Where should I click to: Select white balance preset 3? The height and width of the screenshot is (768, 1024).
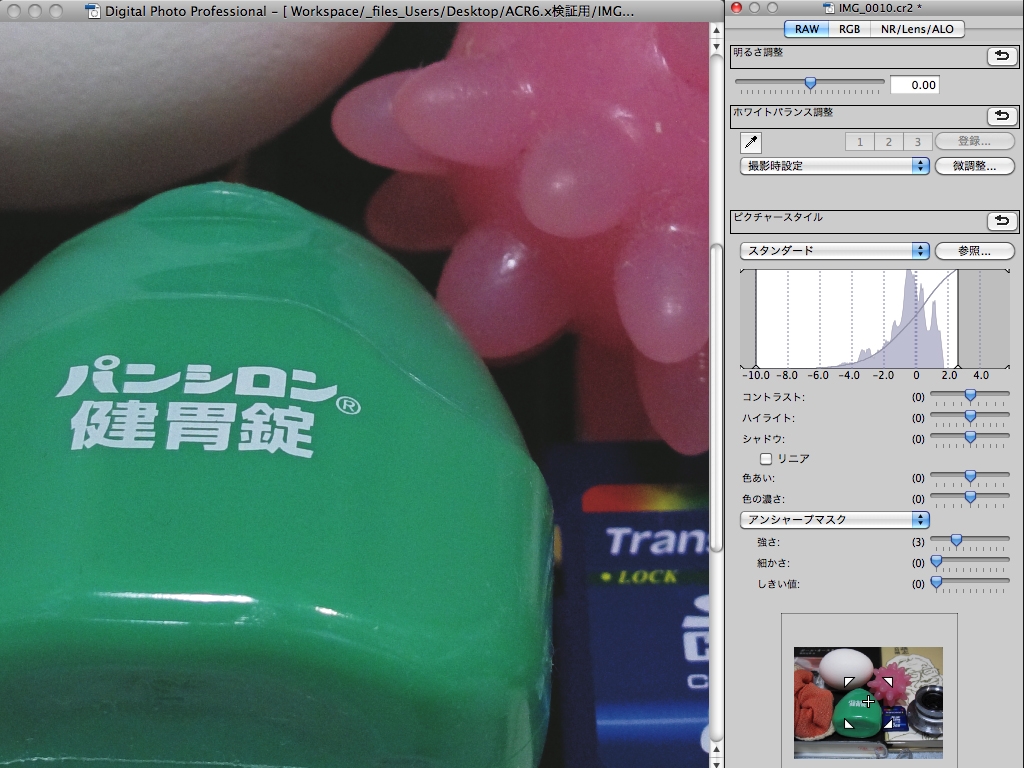(x=917, y=142)
